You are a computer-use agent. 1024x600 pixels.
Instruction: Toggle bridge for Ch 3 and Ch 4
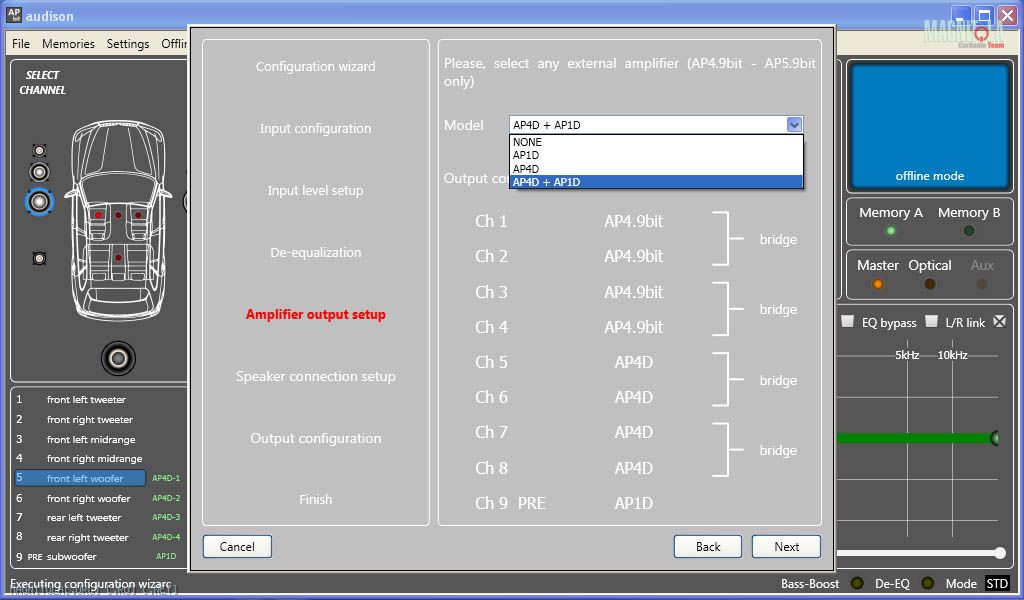coord(778,309)
